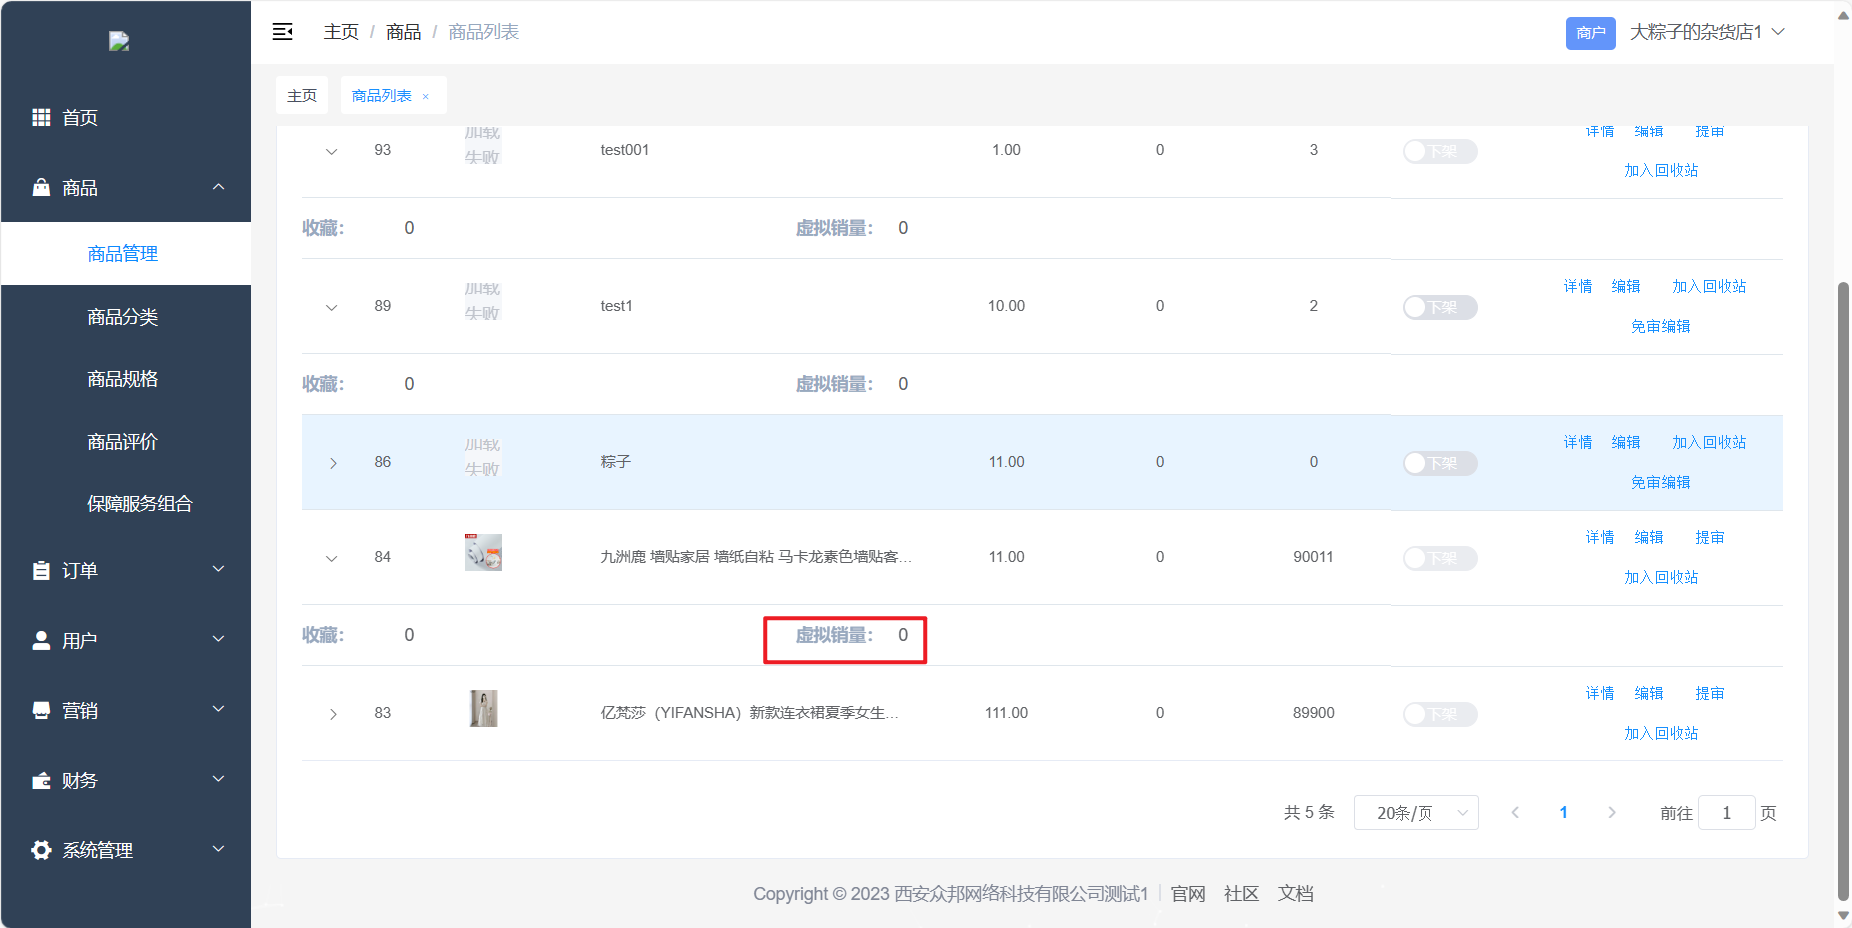Click 加入回收站 for product 83
This screenshot has height=928, width=1852.
point(1661,733)
